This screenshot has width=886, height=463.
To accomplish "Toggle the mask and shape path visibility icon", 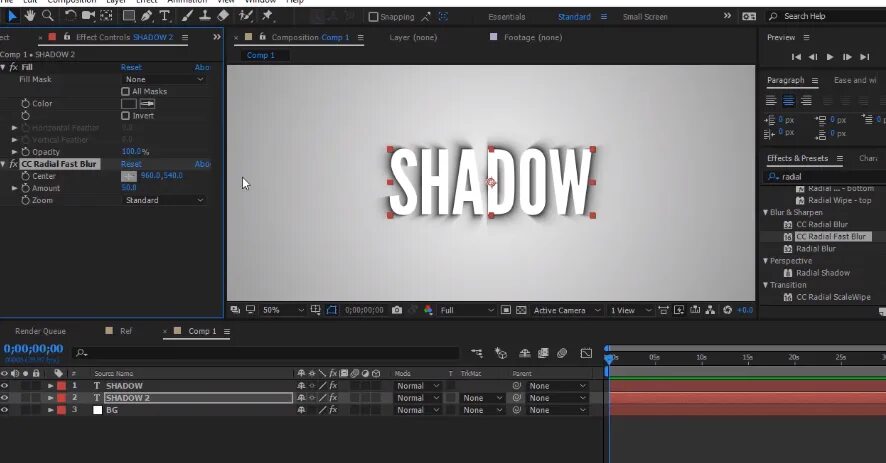I will 332,310.
